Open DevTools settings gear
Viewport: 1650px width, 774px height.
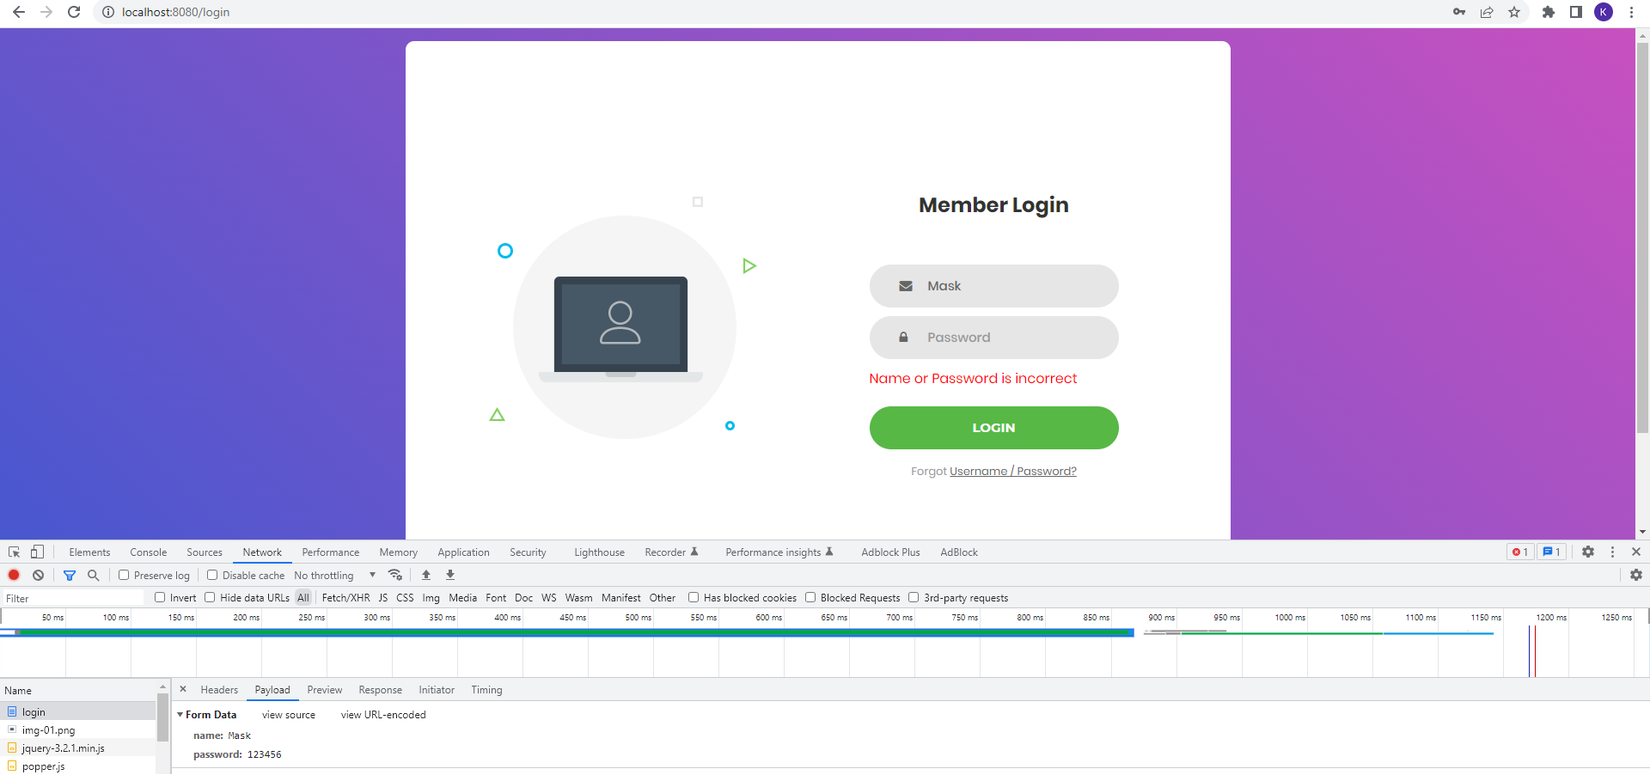[1588, 552]
